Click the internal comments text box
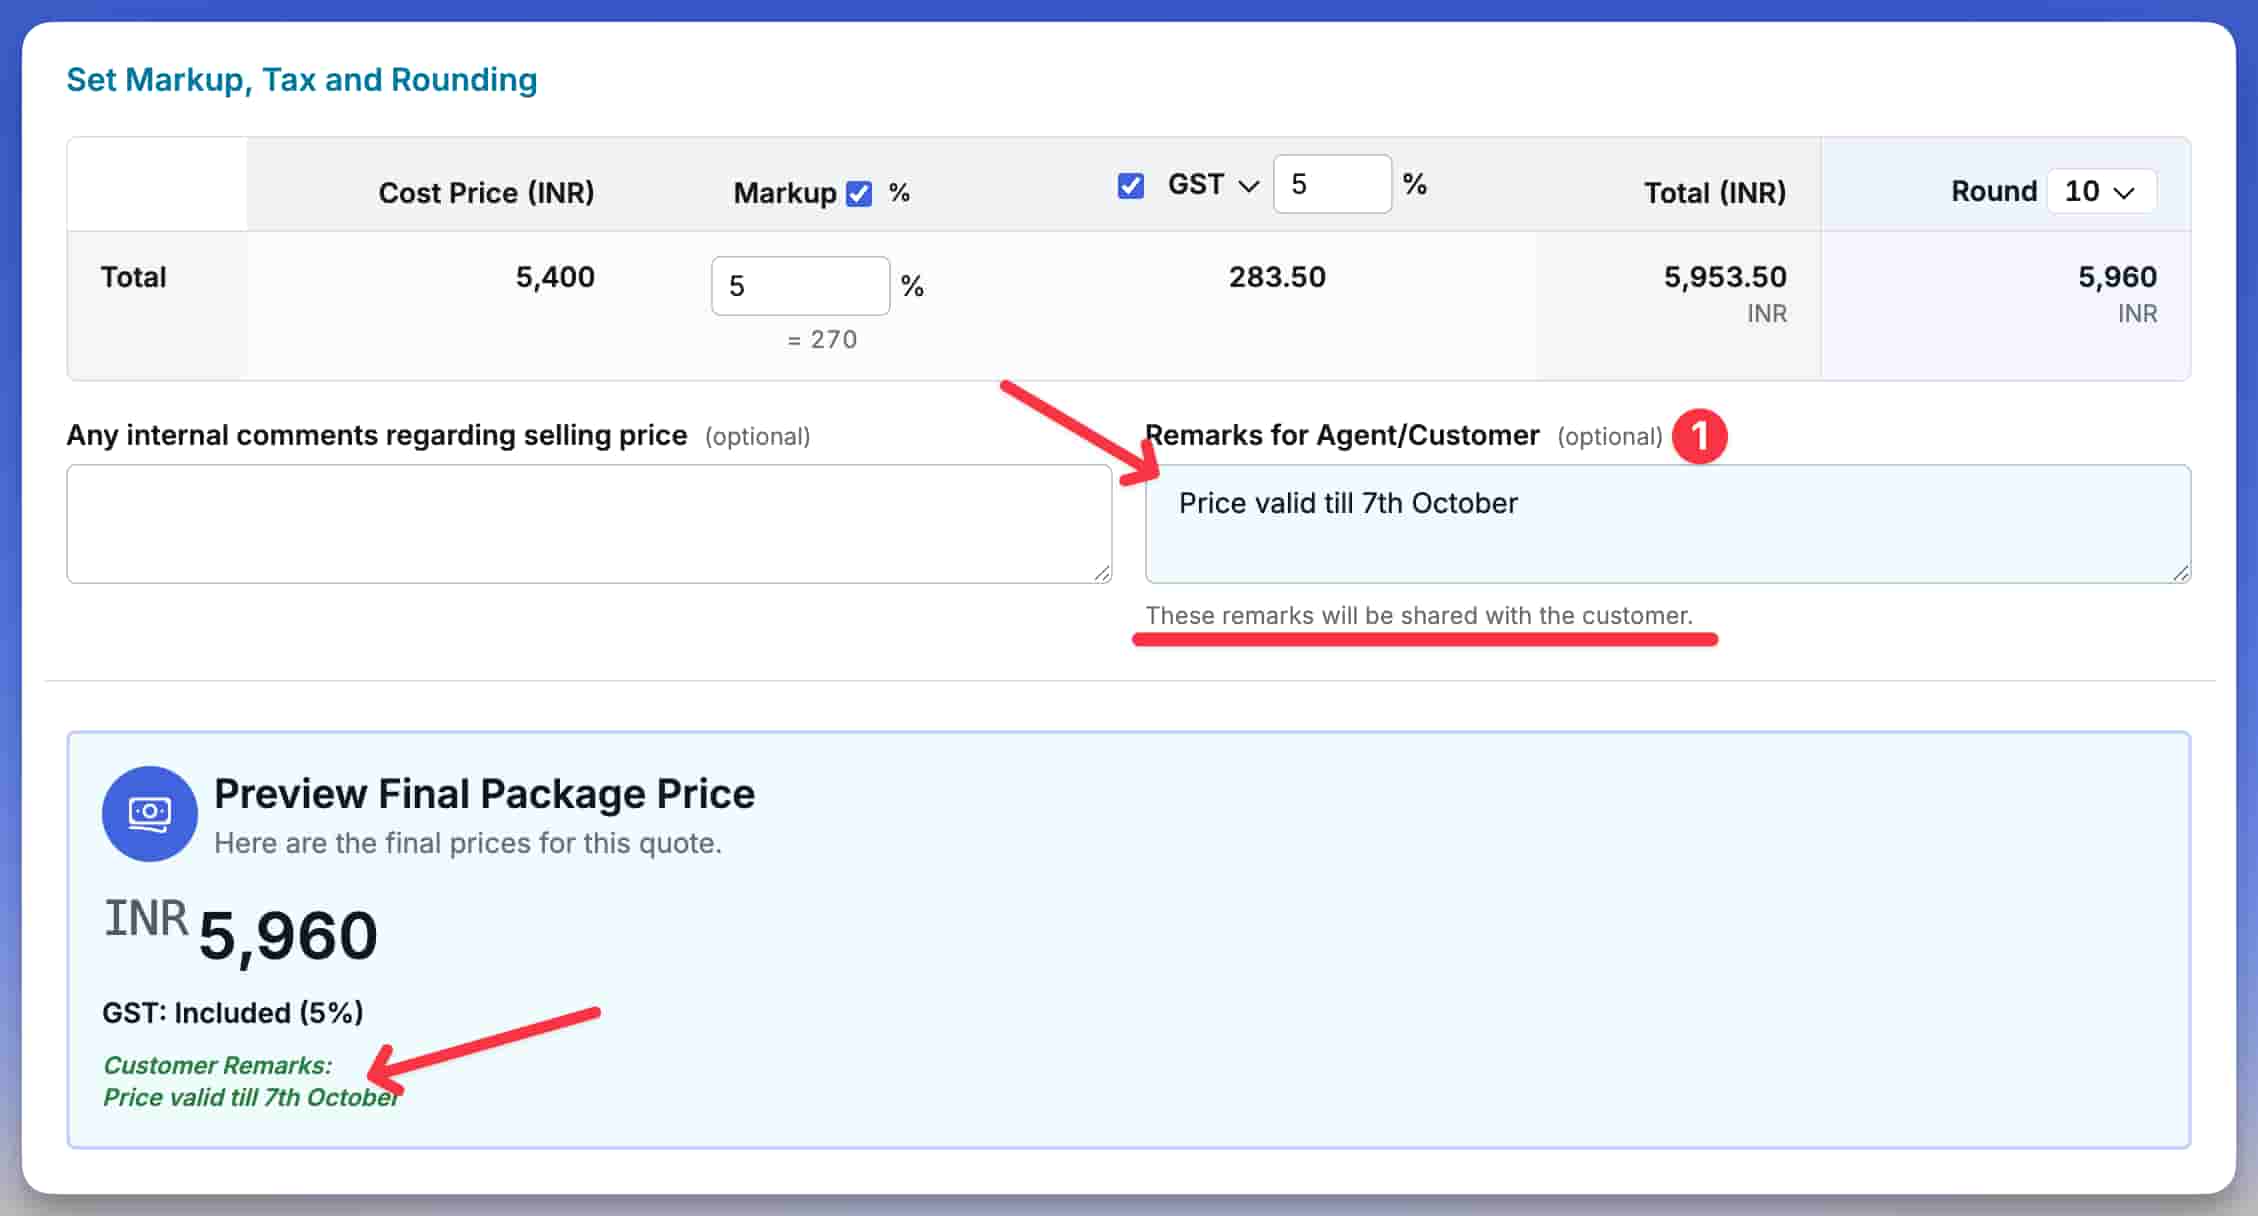Viewport: 2258px width, 1216px height. tap(586, 524)
